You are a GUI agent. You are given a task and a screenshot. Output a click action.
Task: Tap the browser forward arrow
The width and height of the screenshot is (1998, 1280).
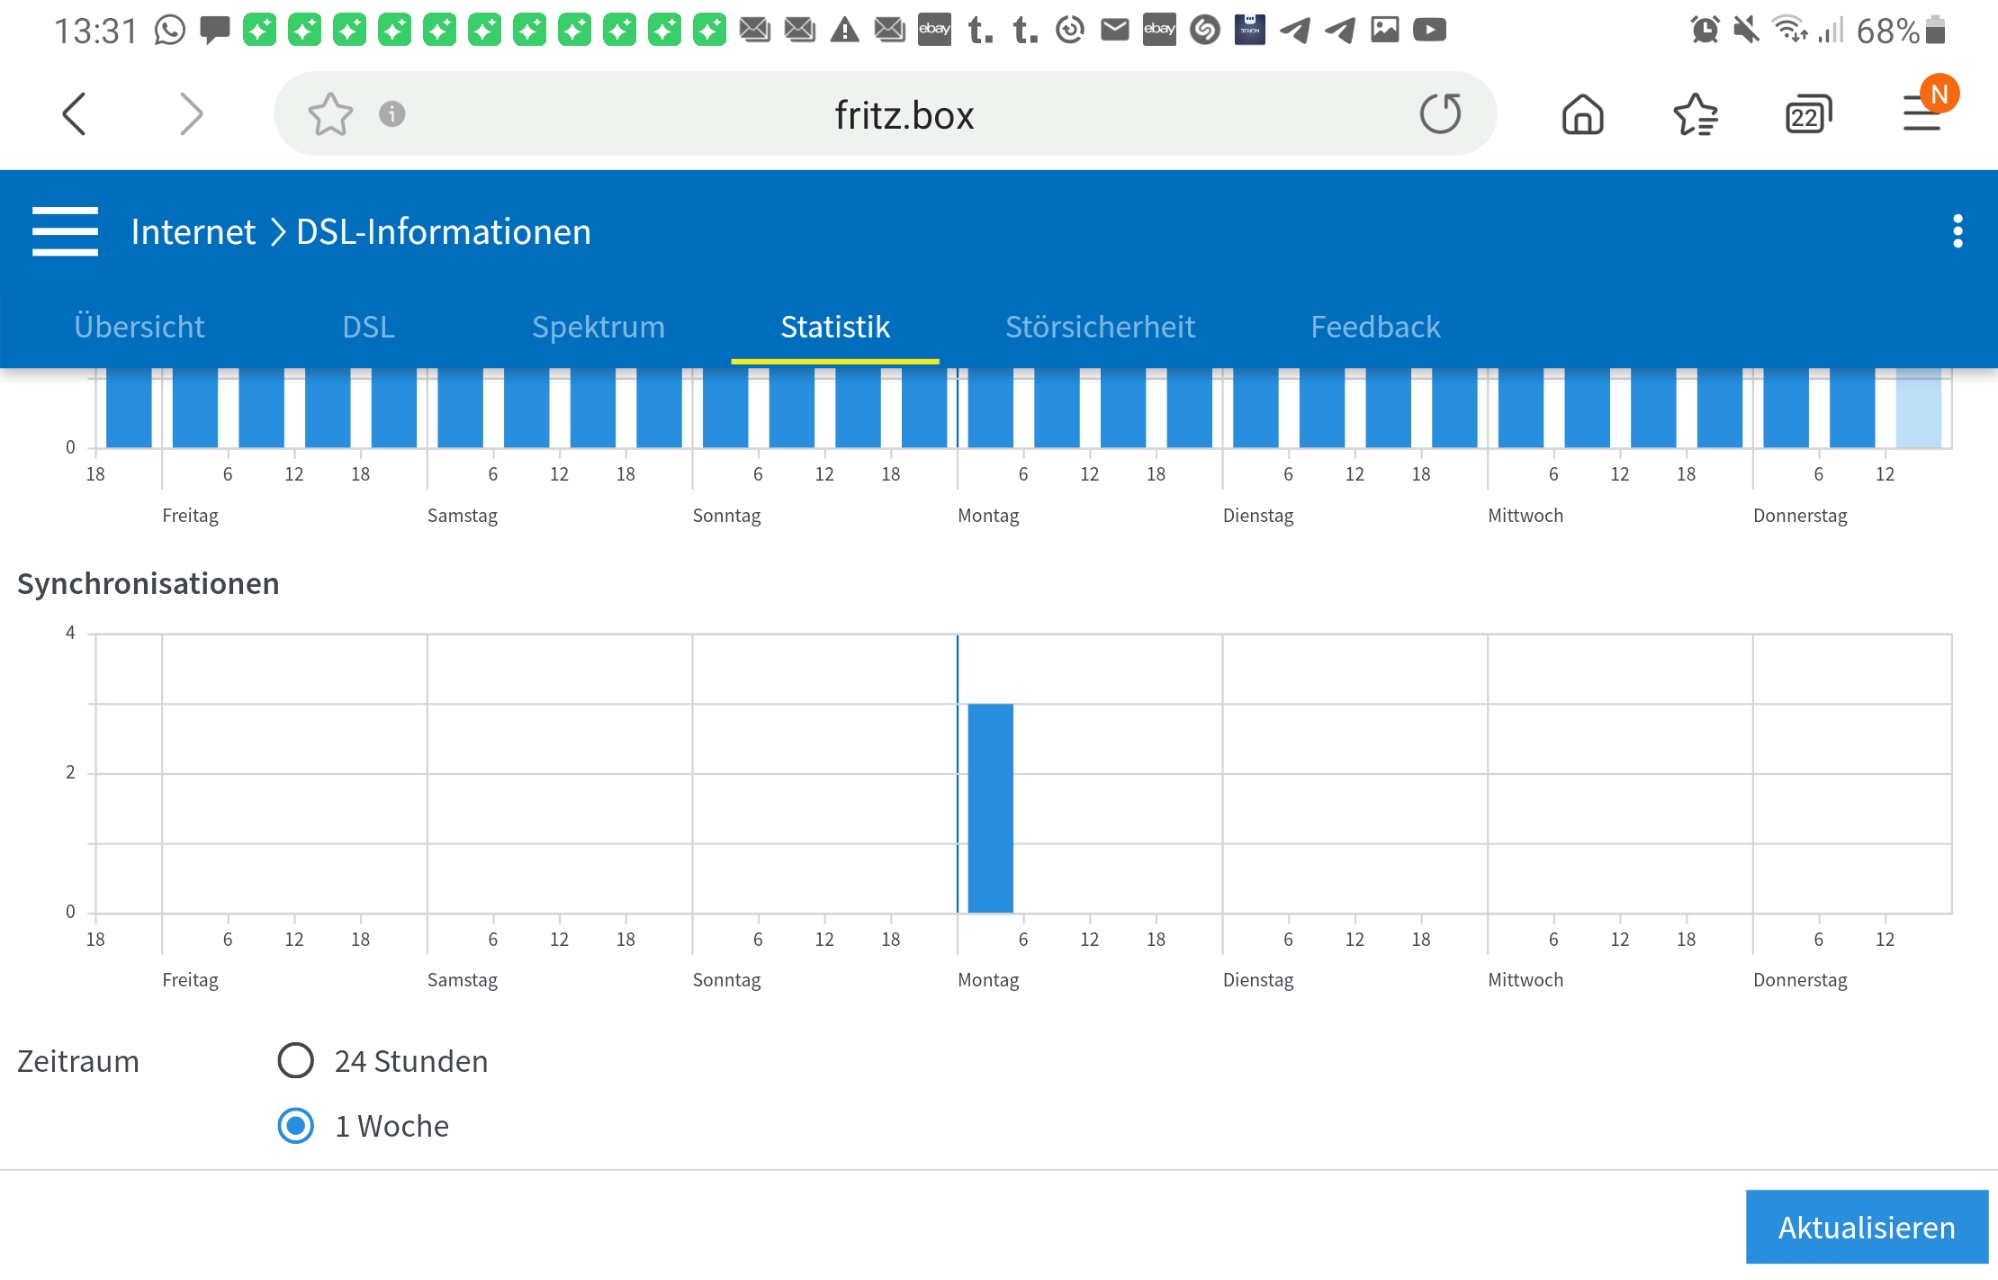tap(190, 114)
